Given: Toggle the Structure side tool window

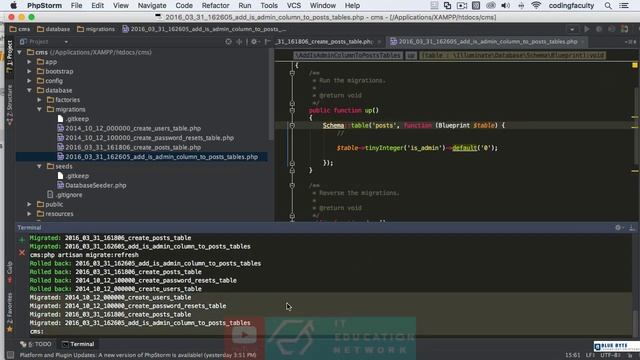Looking at the screenshot, I should [9, 104].
